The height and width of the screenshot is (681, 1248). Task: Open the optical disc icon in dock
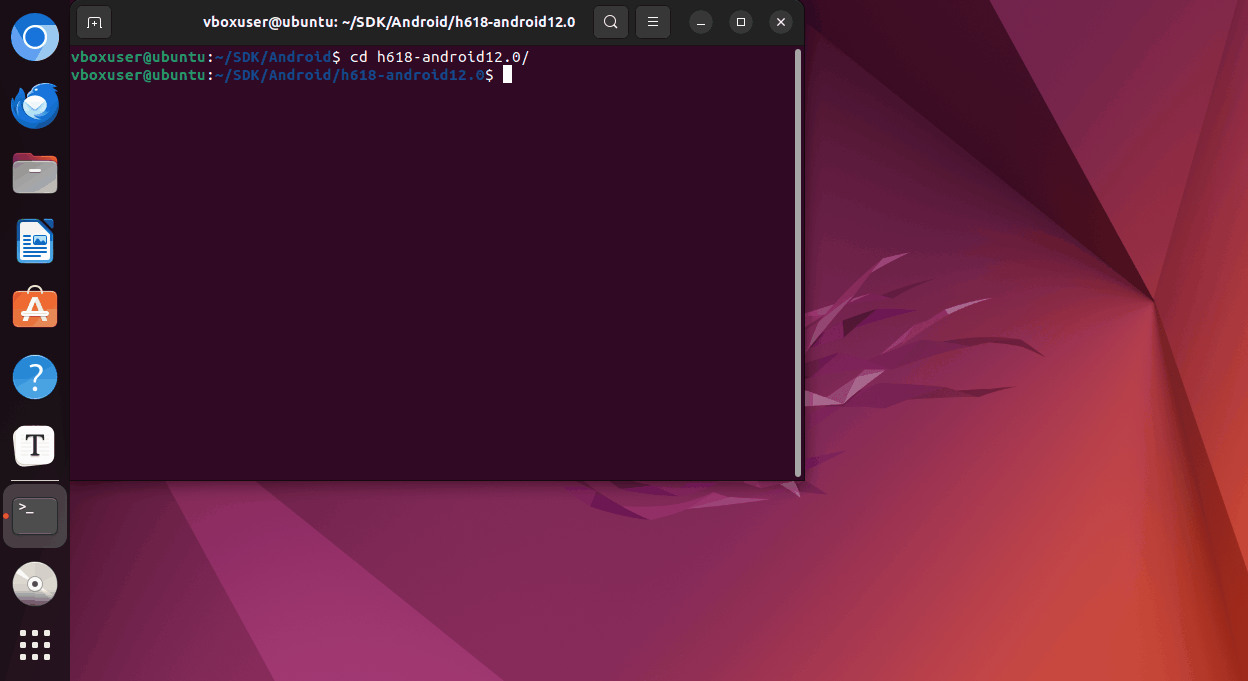[x=35, y=583]
